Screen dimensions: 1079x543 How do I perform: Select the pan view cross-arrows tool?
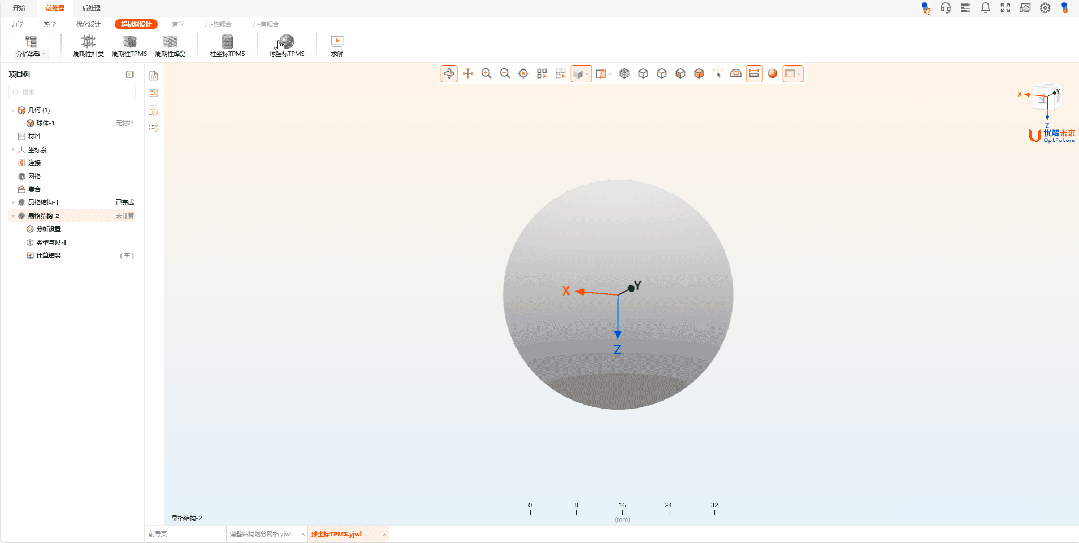click(x=467, y=73)
